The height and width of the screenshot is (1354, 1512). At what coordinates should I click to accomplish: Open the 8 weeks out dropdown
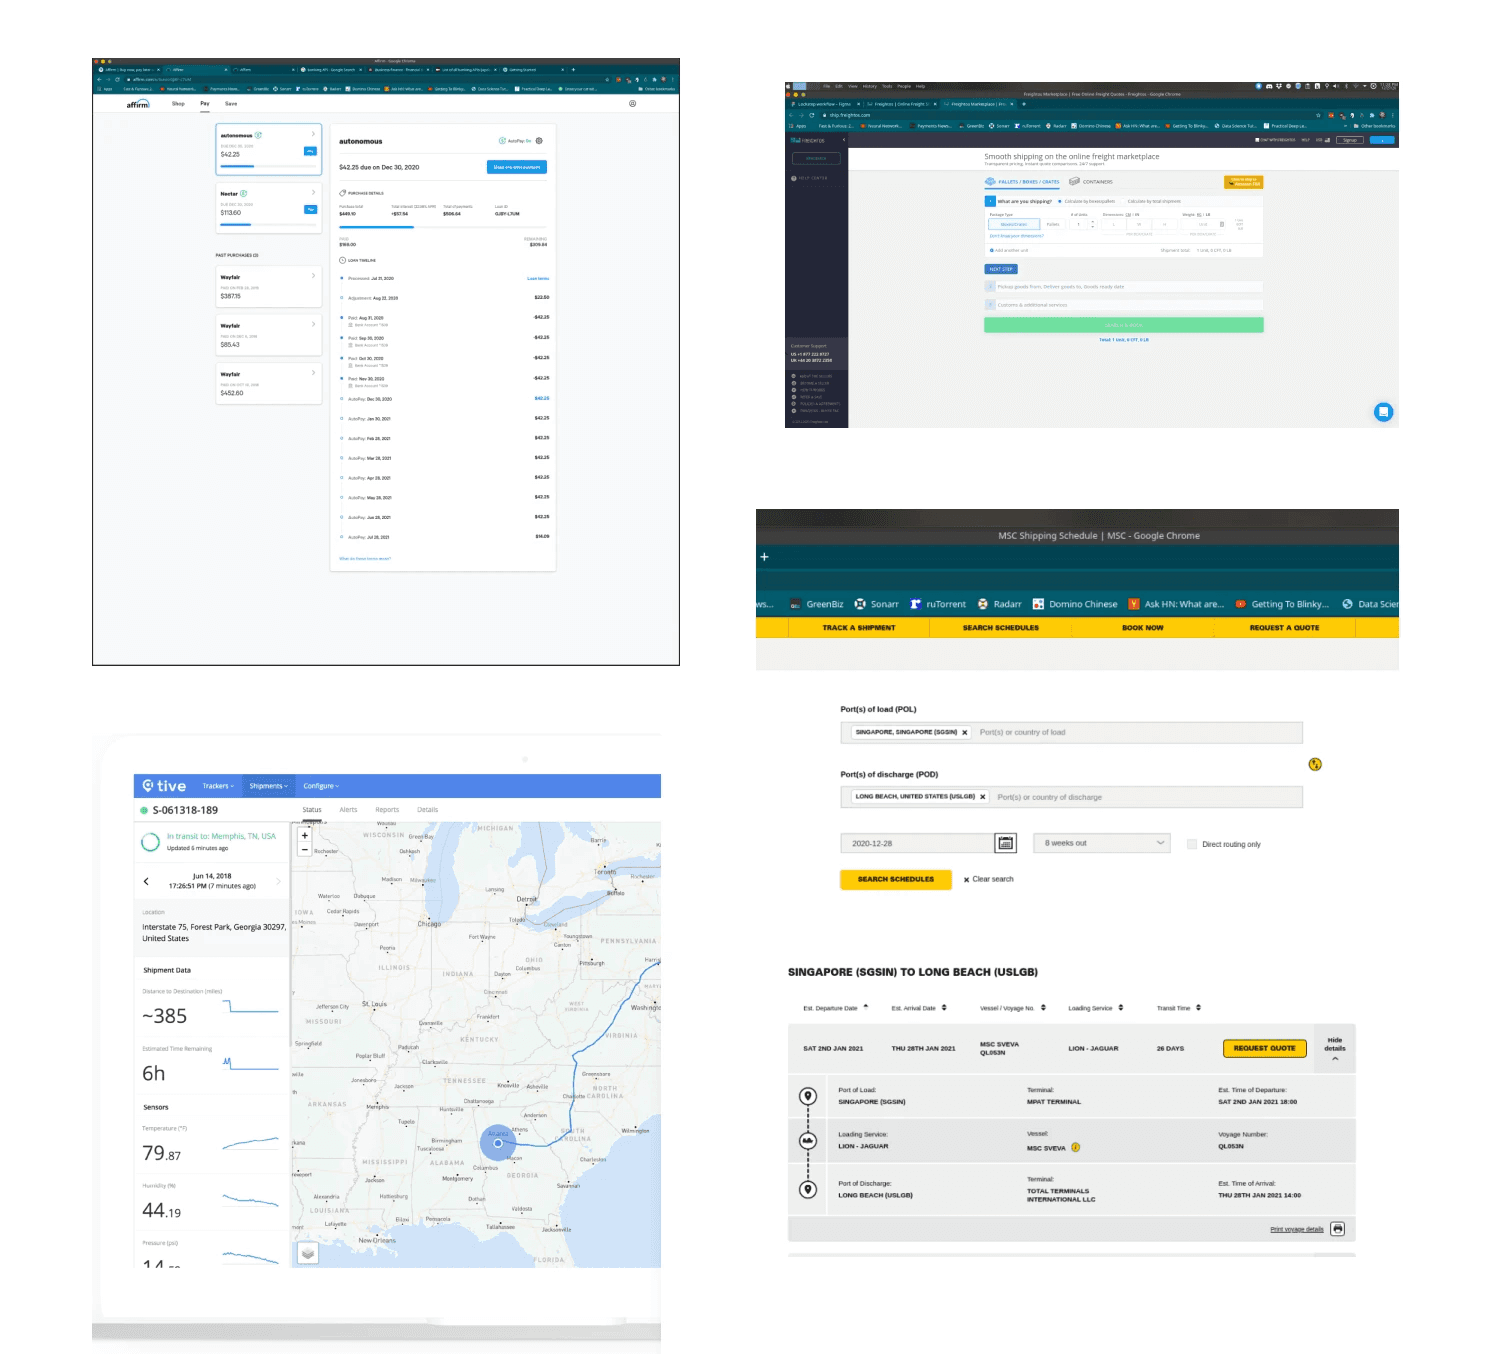pos(1101,843)
